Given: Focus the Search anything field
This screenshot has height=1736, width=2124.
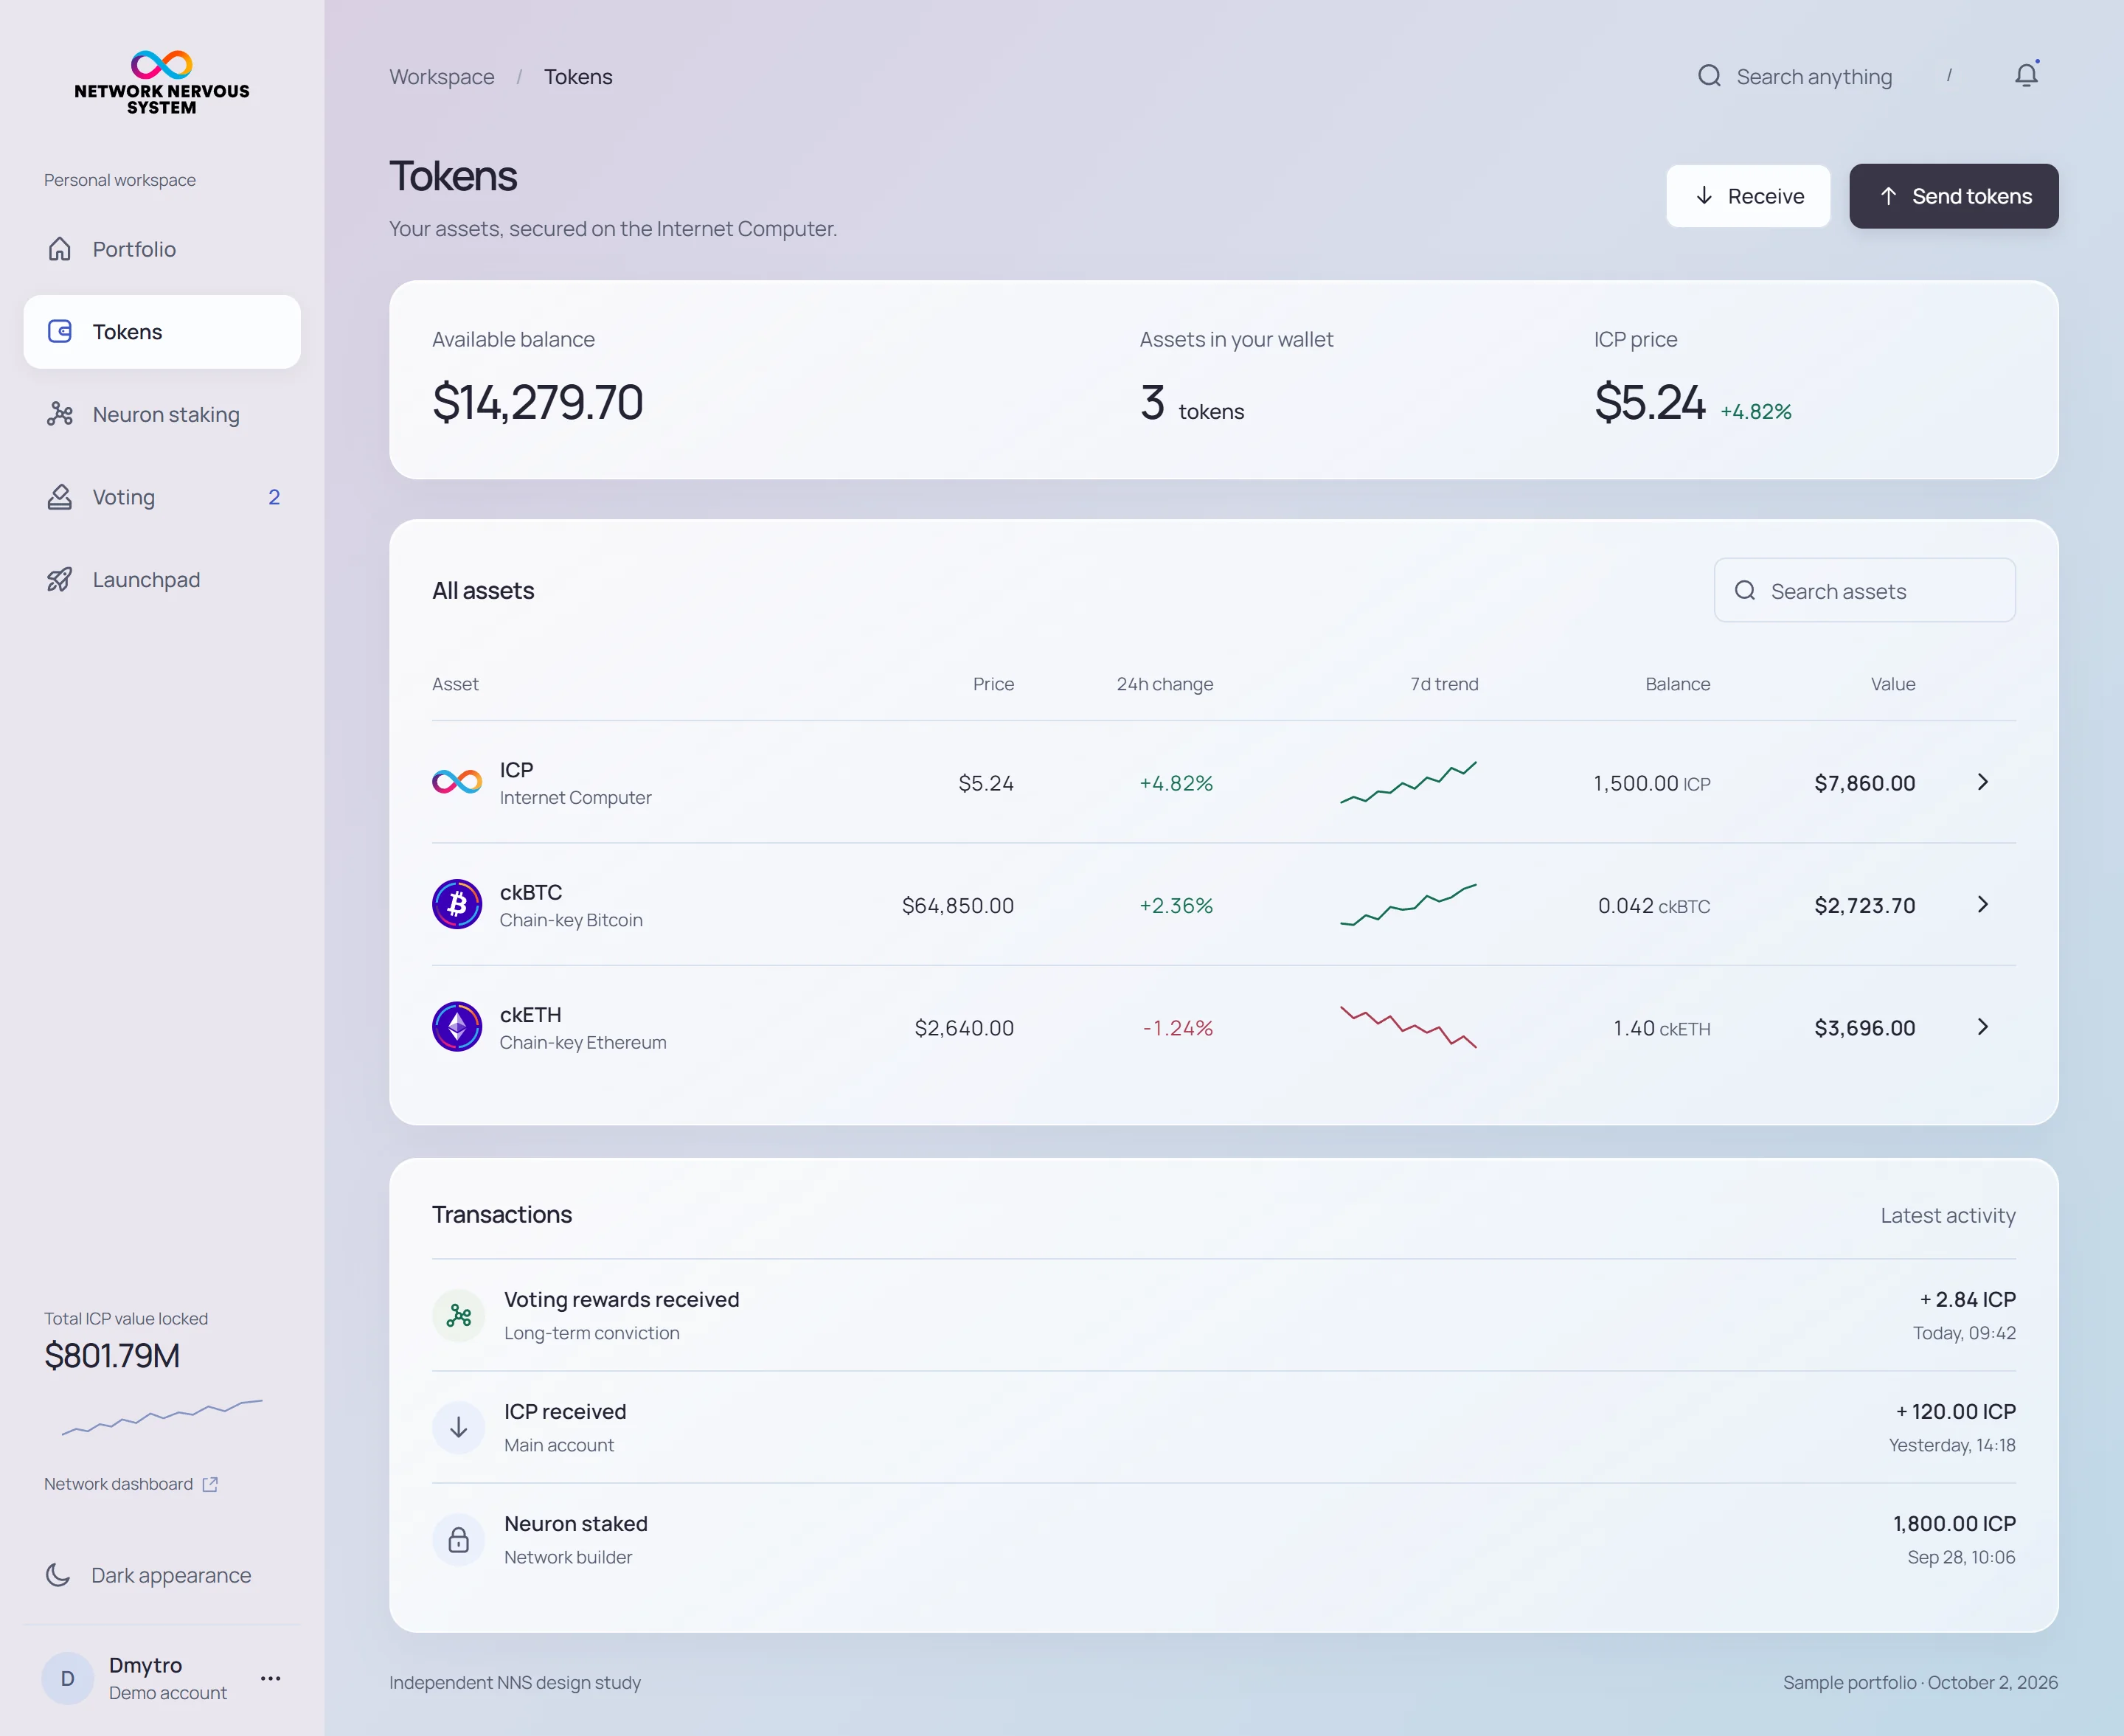Looking at the screenshot, I should (1826, 76).
